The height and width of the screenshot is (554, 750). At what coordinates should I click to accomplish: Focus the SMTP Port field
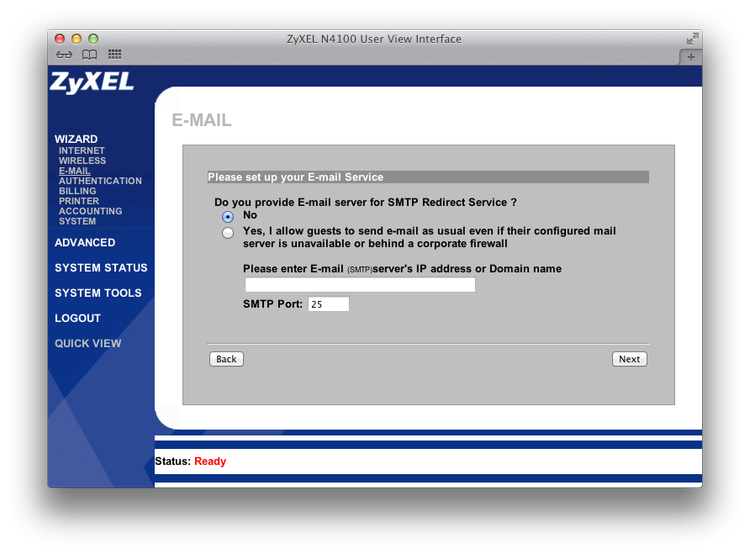329,304
